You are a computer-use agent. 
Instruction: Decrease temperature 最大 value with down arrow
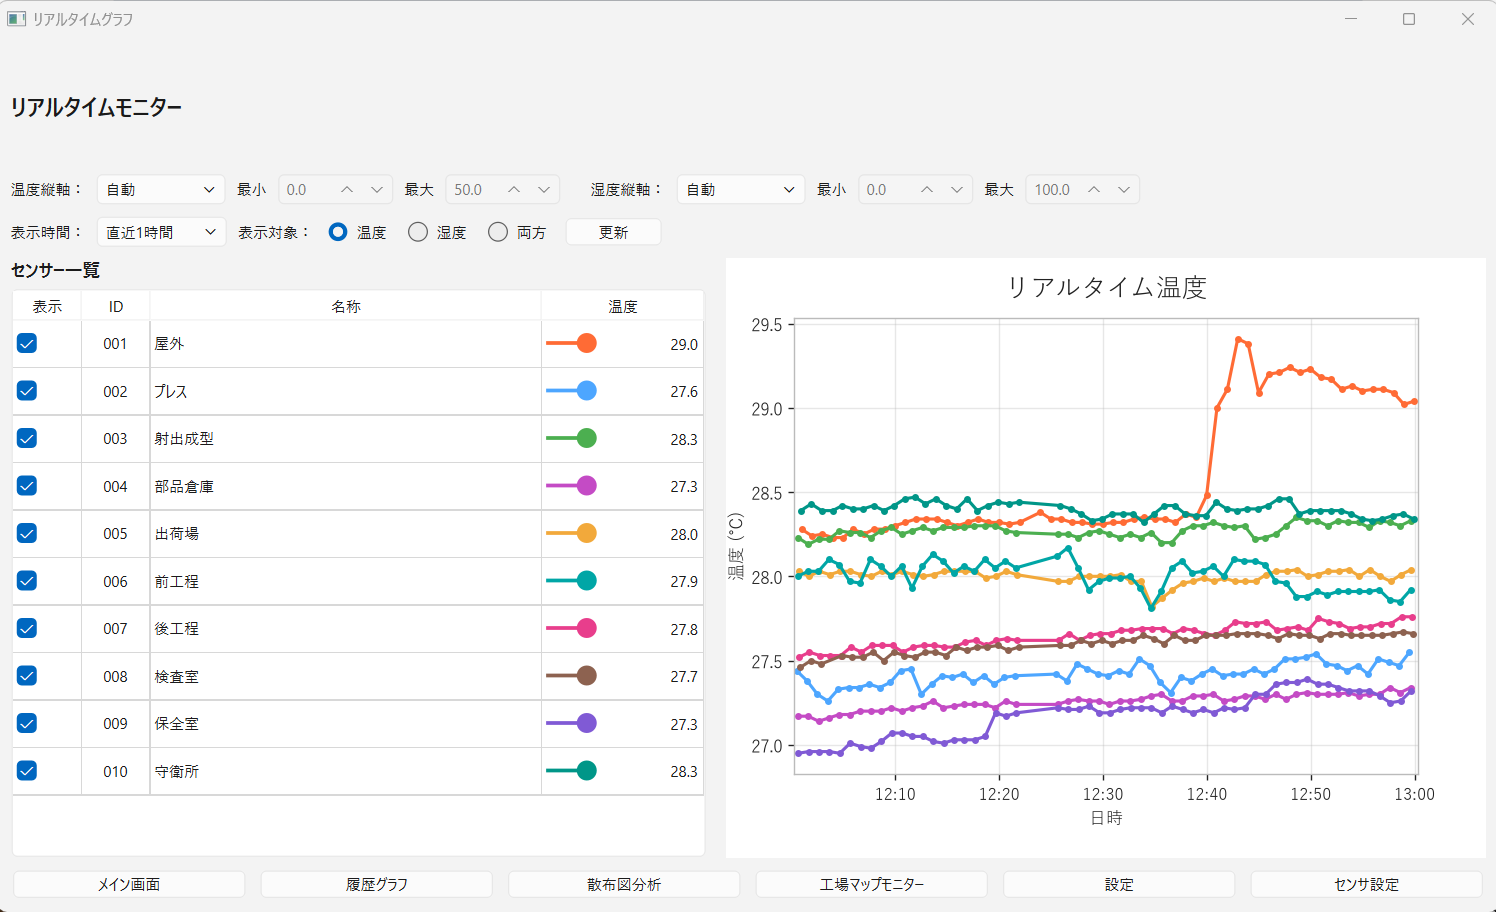(x=544, y=189)
